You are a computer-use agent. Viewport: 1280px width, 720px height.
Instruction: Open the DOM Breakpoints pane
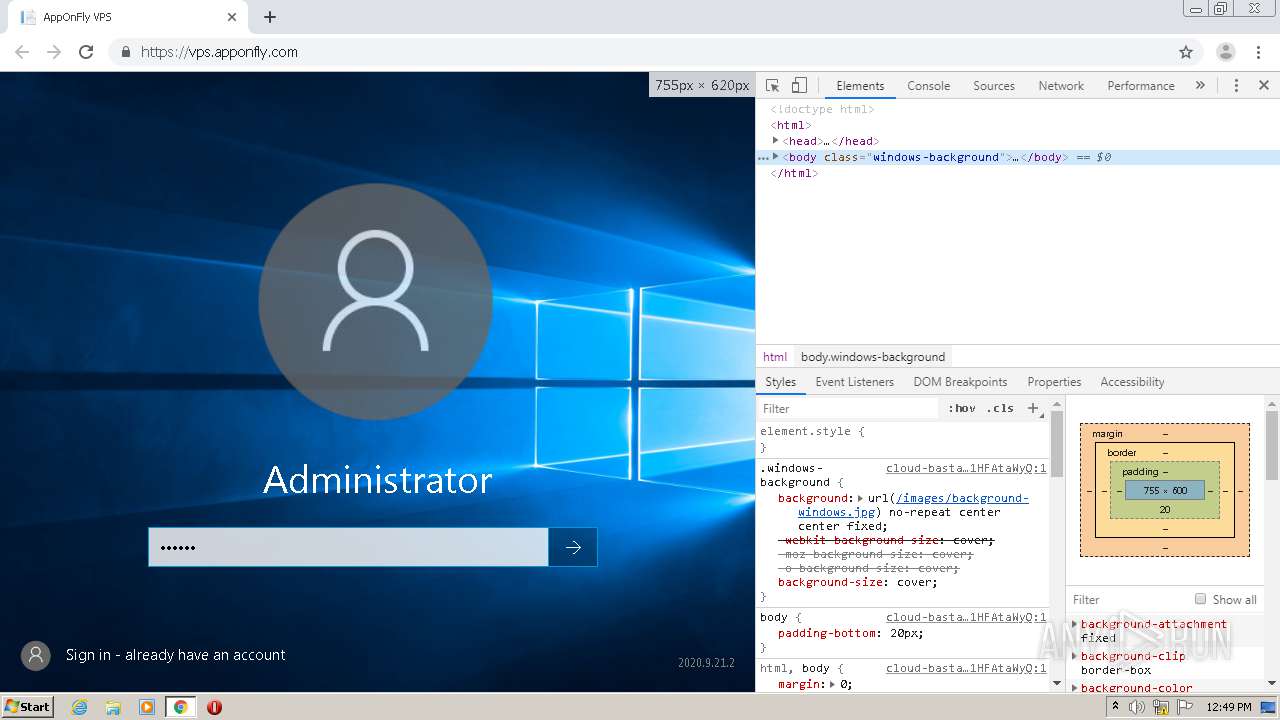click(x=960, y=382)
